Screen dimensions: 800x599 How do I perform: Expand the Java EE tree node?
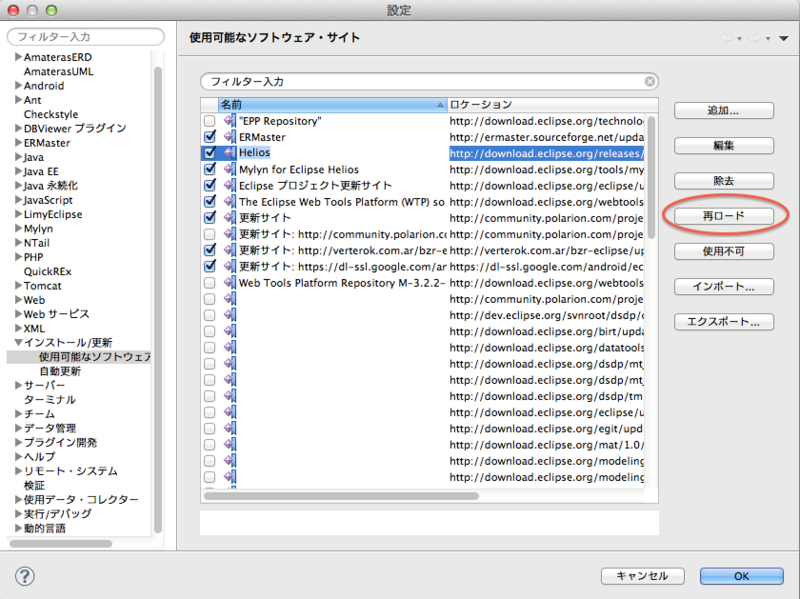tap(18, 171)
